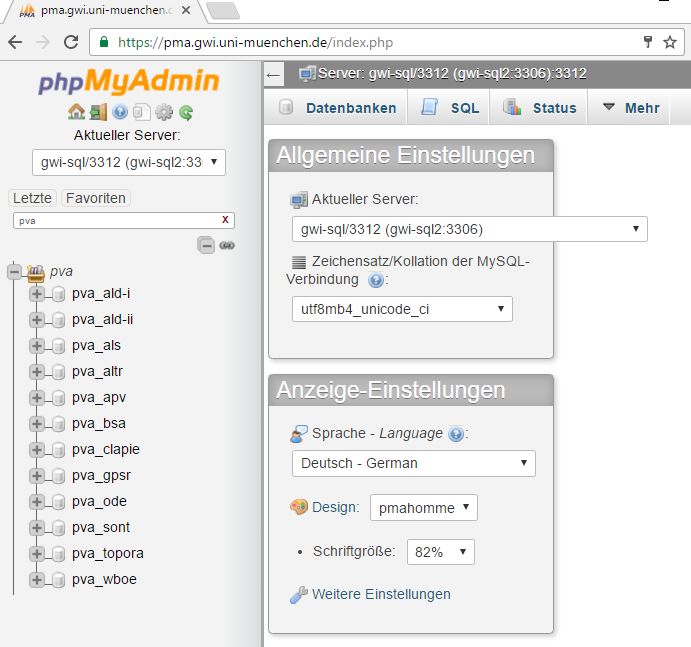
Task: Click database icon next to pva_als
Action: pos(58,346)
